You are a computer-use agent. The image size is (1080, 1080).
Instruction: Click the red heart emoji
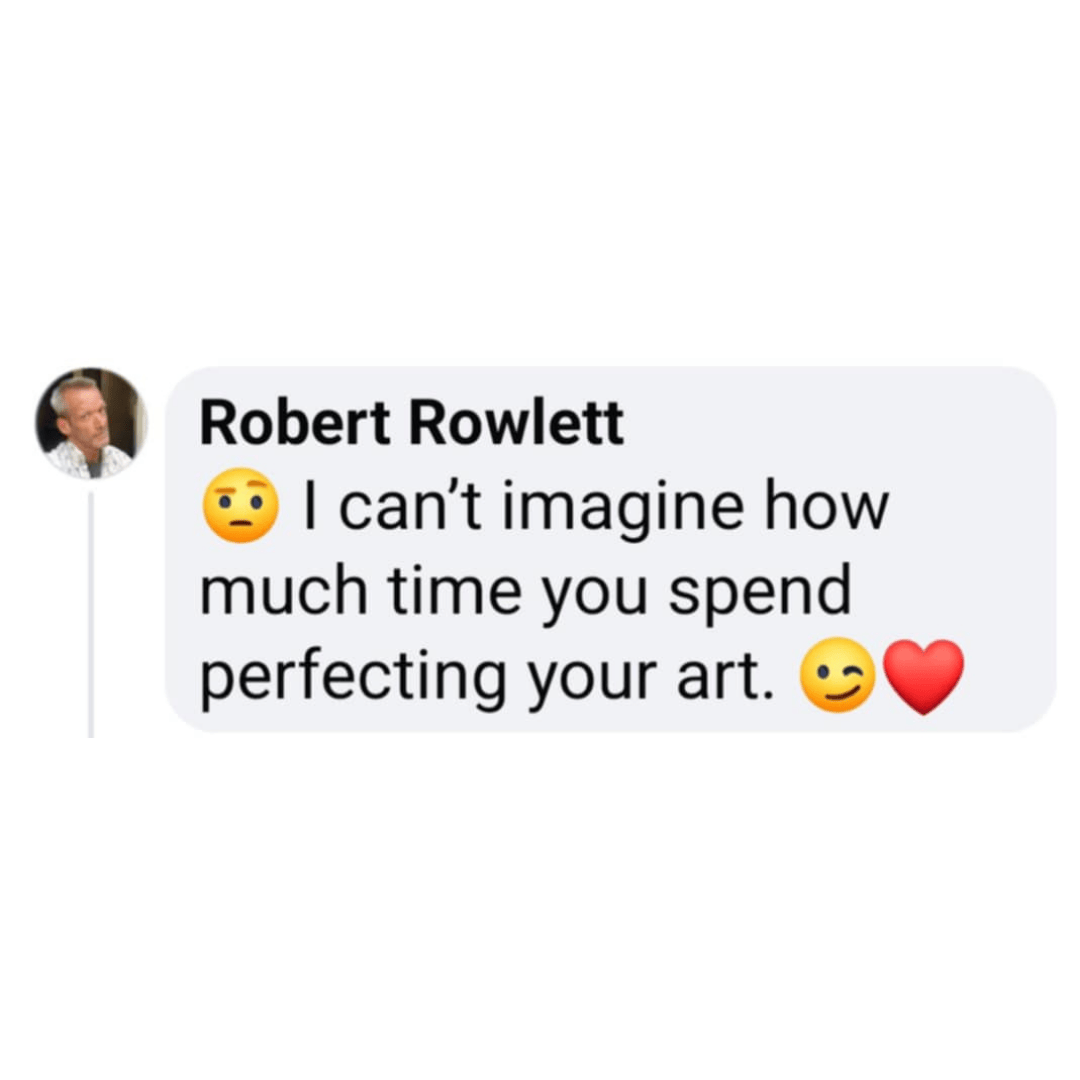tap(923, 676)
